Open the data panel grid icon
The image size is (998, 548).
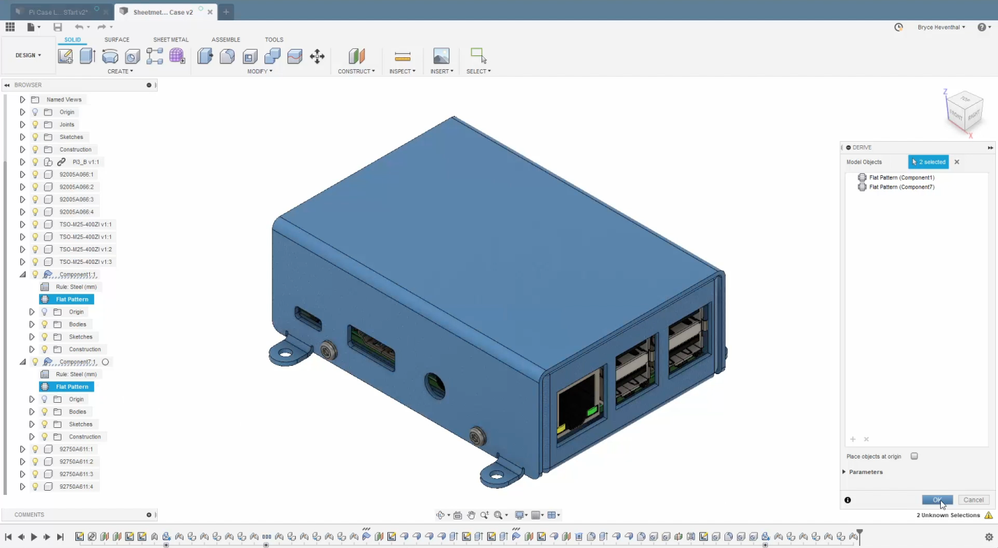(x=10, y=27)
